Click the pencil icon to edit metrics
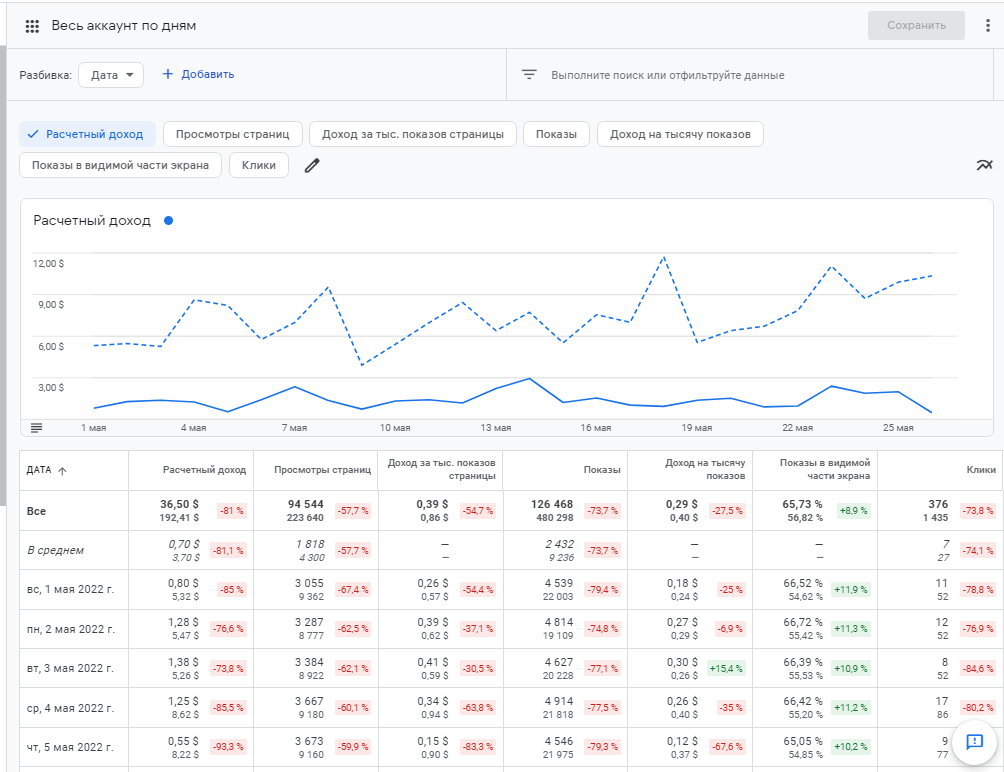This screenshot has width=1004, height=772. 312,166
